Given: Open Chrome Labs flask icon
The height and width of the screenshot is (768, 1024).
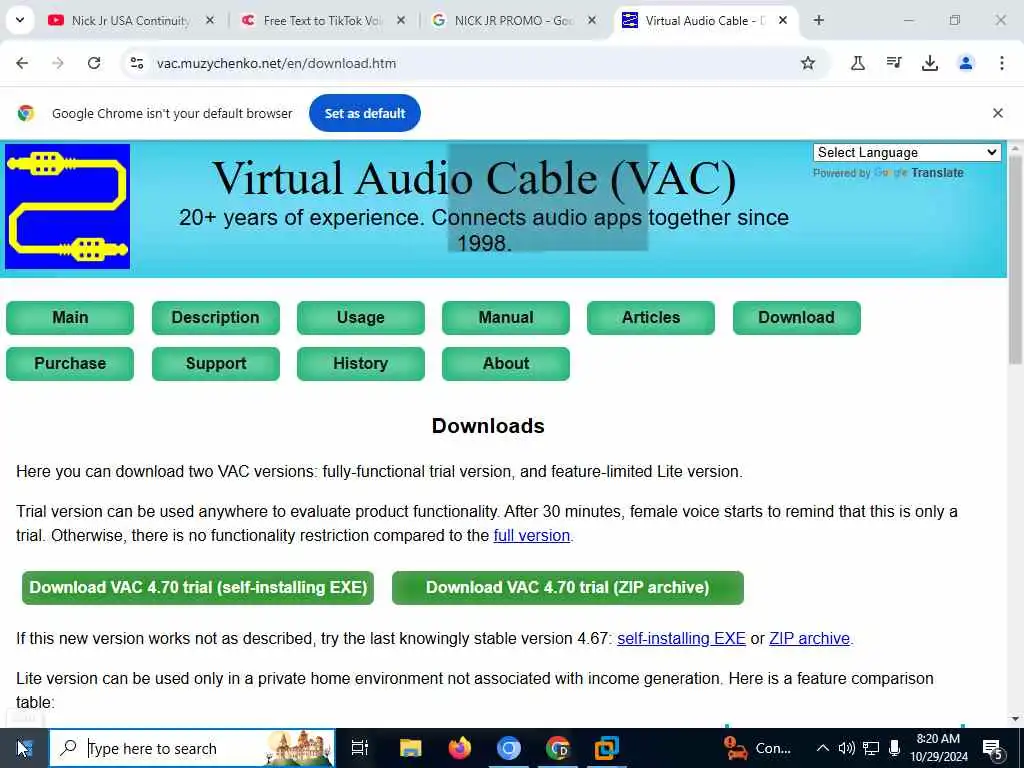Looking at the screenshot, I should pyautogui.click(x=858, y=63).
